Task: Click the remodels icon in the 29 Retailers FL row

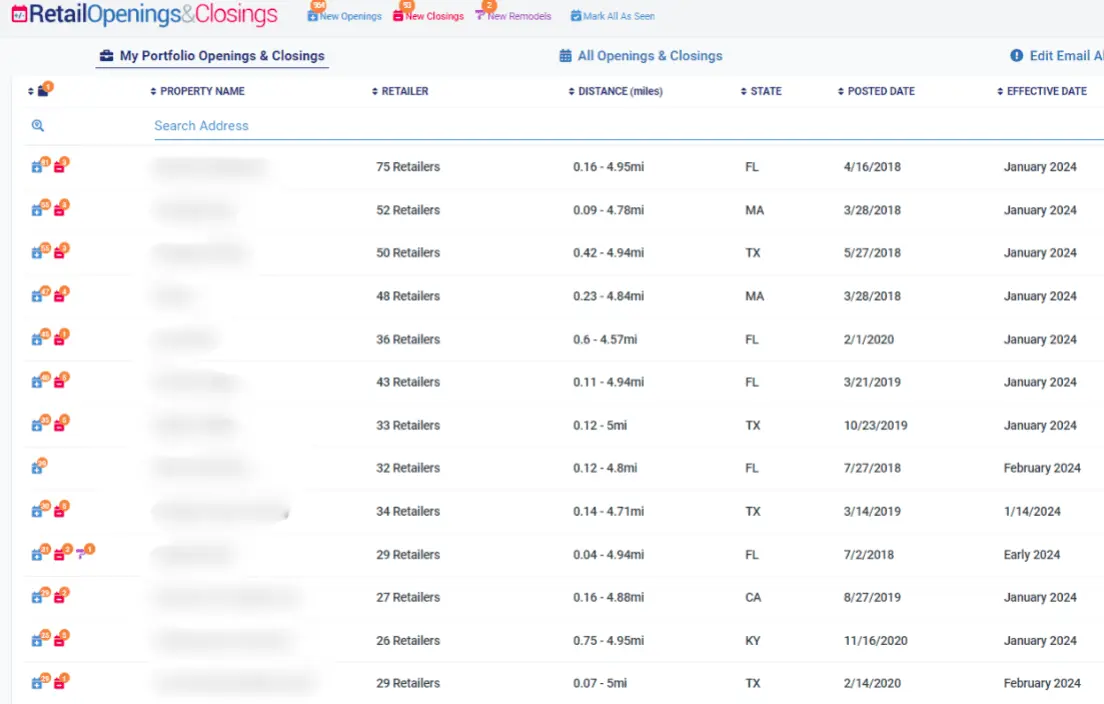Action: click(83, 554)
